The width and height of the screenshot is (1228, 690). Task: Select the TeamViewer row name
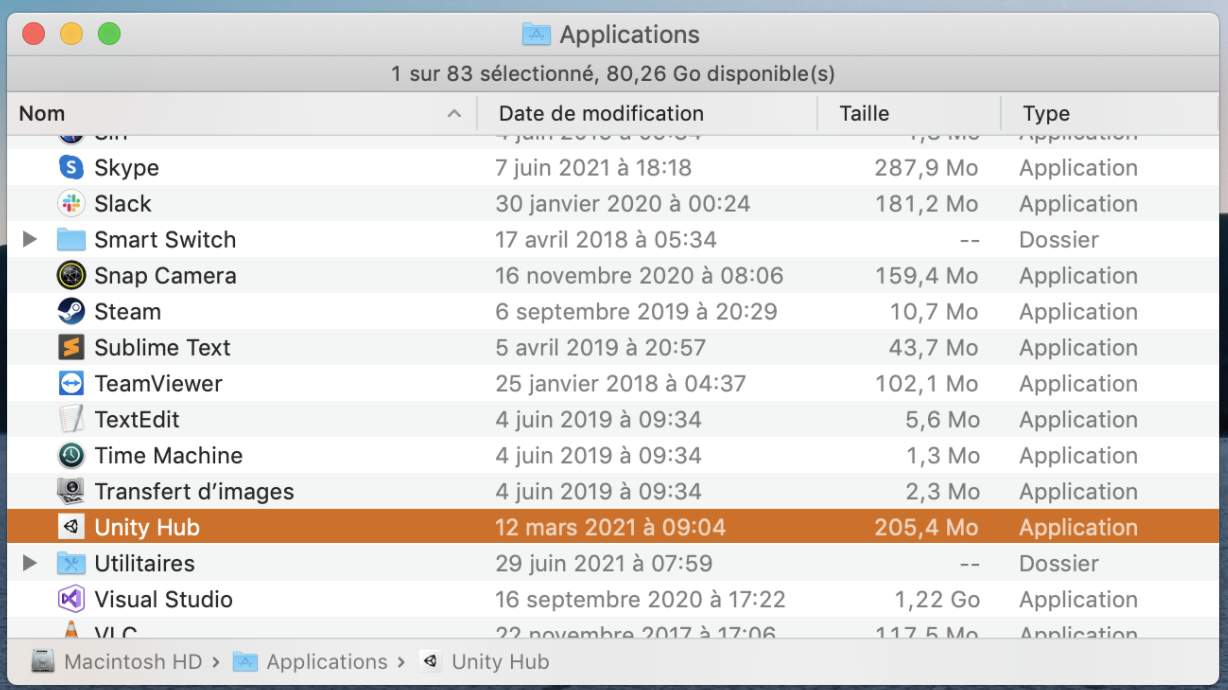click(158, 384)
